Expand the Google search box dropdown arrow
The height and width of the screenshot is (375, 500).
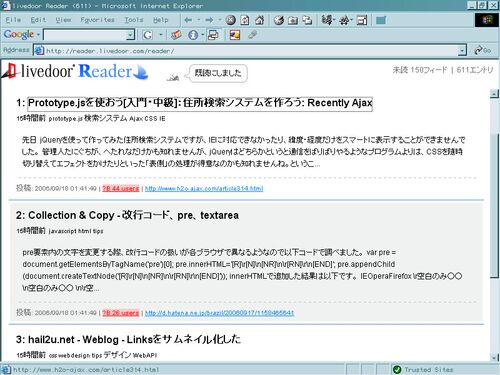(x=130, y=35)
